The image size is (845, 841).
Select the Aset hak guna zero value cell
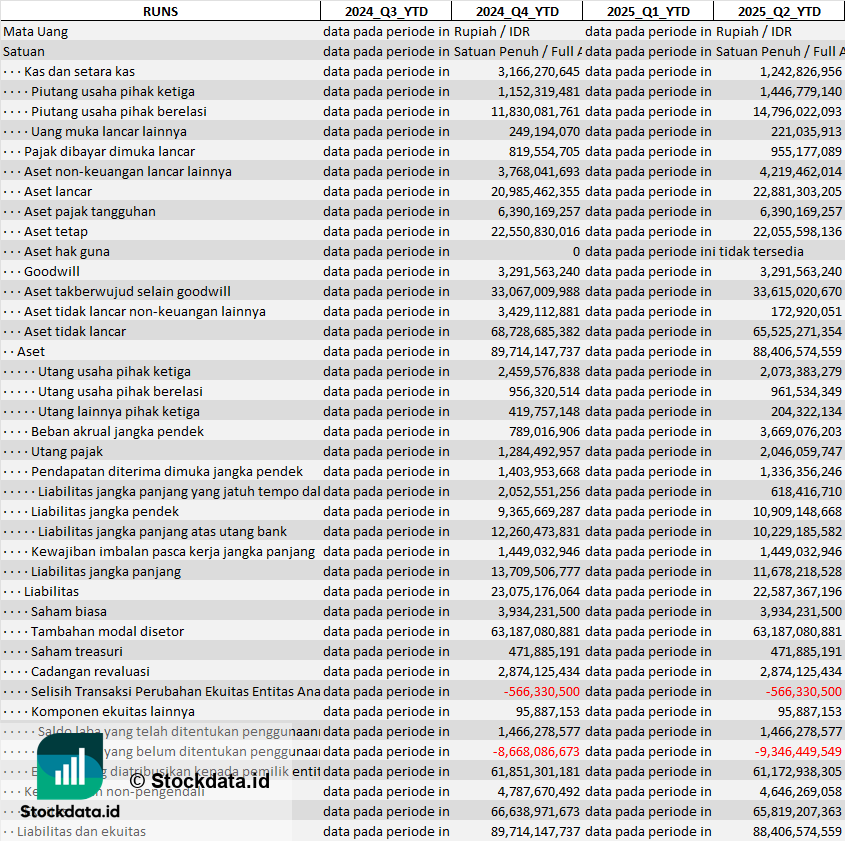click(575, 251)
